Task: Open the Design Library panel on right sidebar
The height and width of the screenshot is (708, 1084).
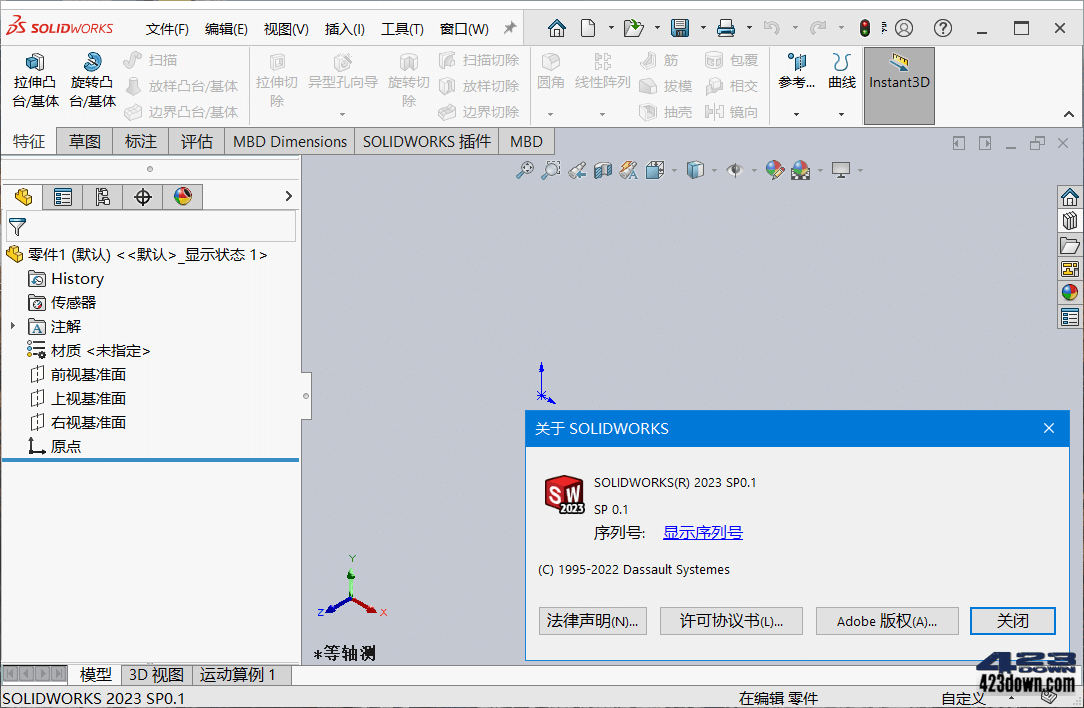Action: (x=1069, y=220)
